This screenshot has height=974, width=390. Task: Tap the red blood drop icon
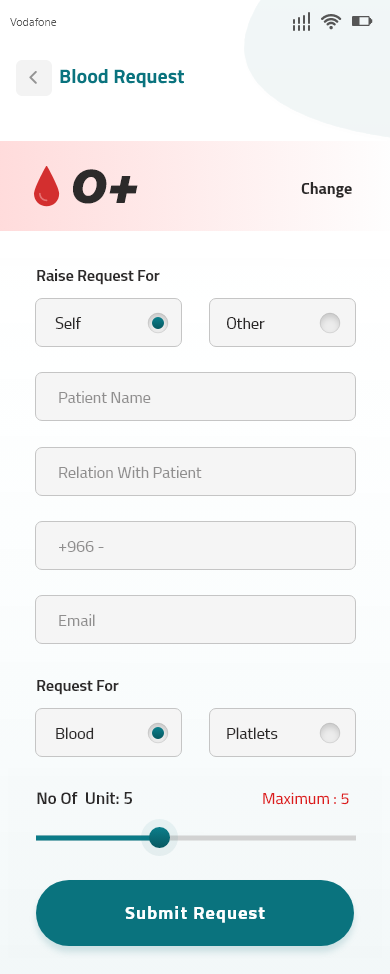47,186
